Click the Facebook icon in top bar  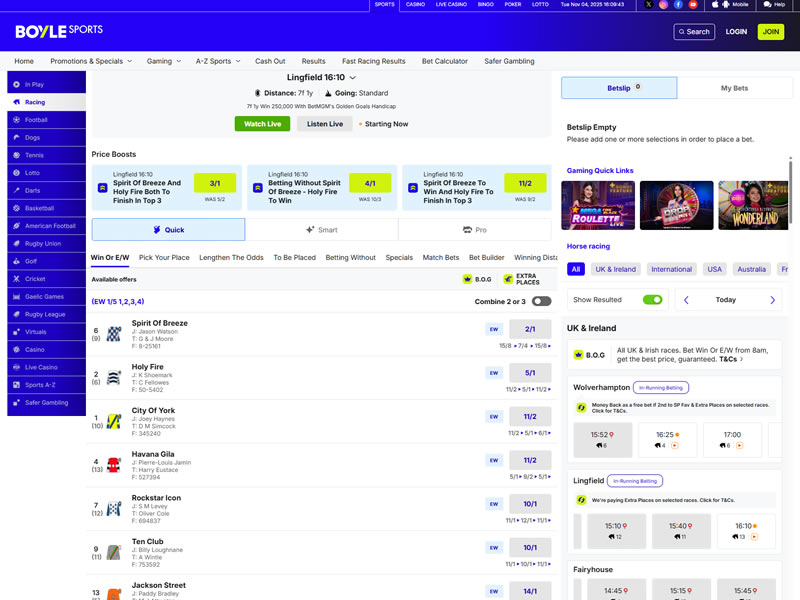(x=678, y=5)
